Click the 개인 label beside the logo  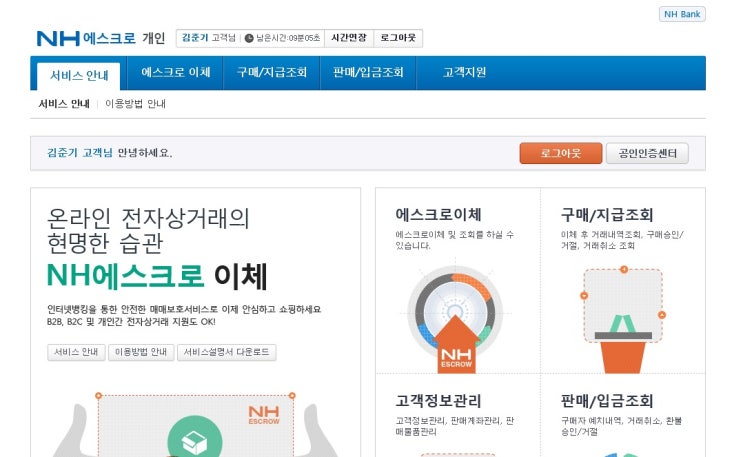pyautogui.click(x=154, y=38)
